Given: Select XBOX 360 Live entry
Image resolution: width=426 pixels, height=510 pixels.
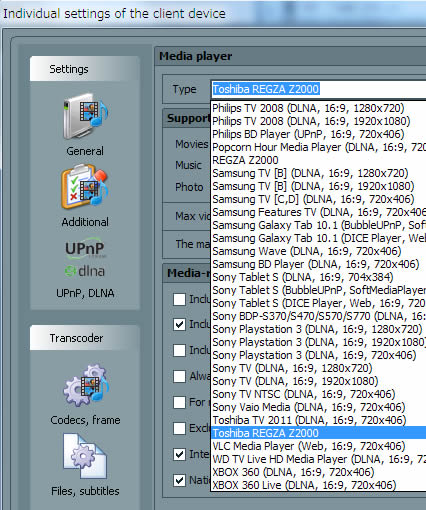Looking at the screenshot, I should pos(319,485).
